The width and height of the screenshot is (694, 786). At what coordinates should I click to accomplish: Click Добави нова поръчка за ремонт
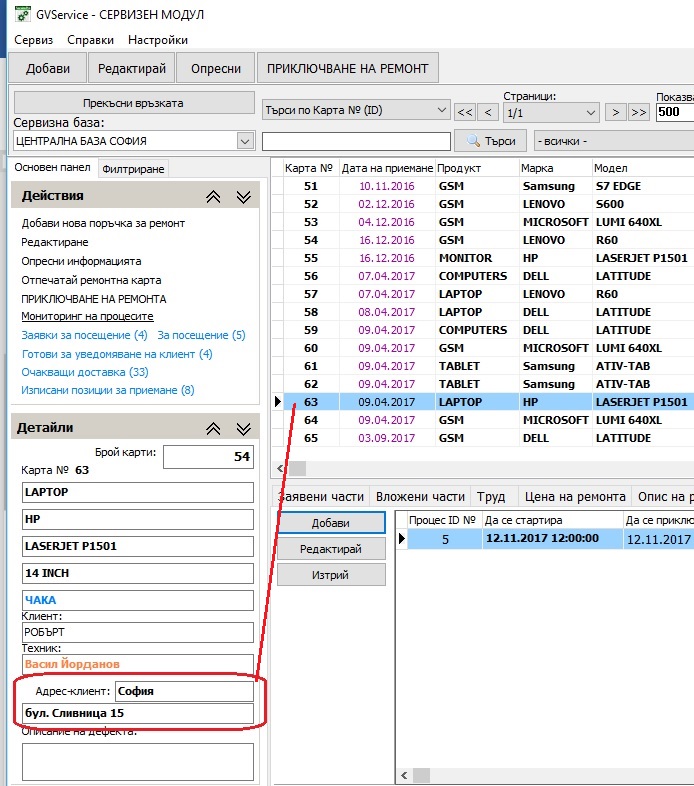103,224
